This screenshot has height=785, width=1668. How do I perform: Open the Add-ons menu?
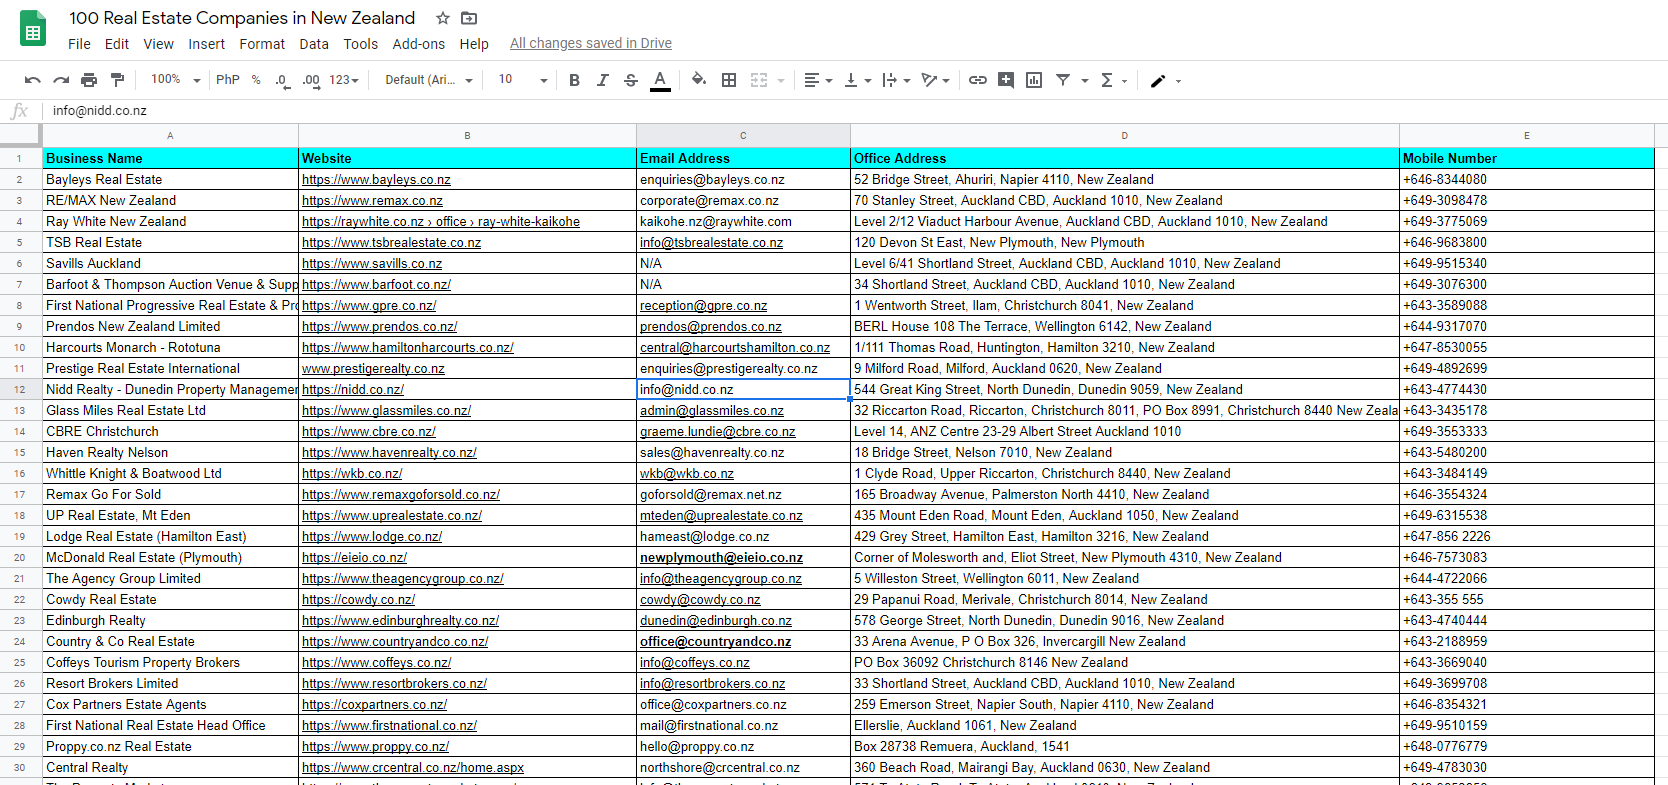418,44
